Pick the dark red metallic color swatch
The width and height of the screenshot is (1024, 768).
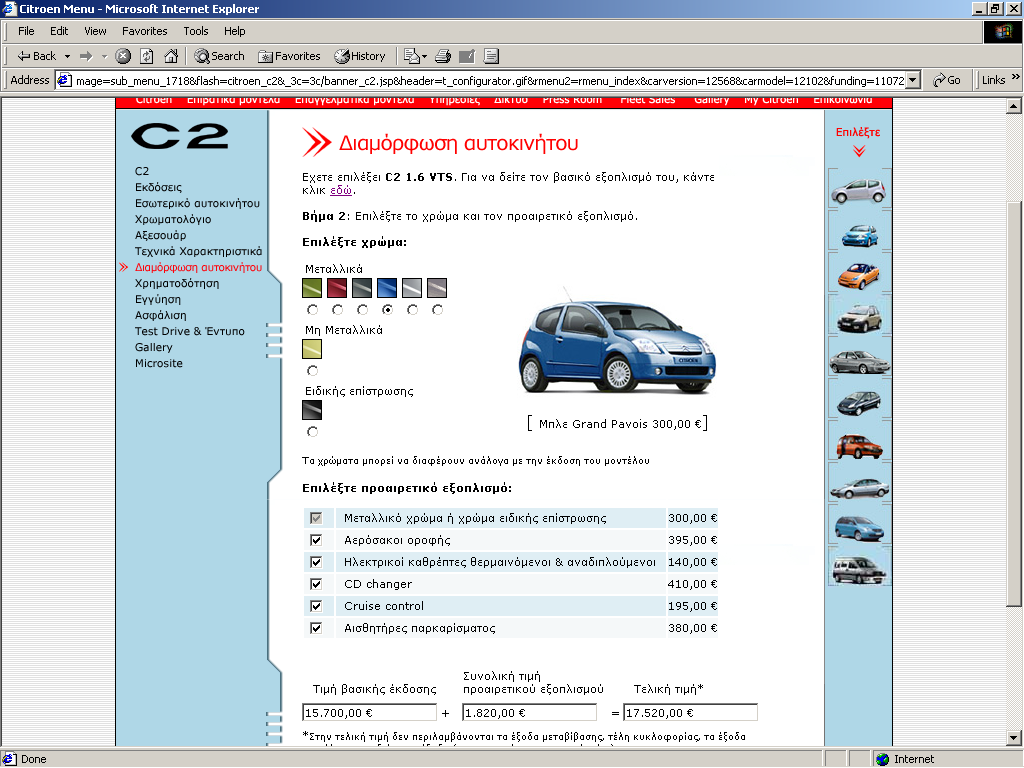(337, 288)
